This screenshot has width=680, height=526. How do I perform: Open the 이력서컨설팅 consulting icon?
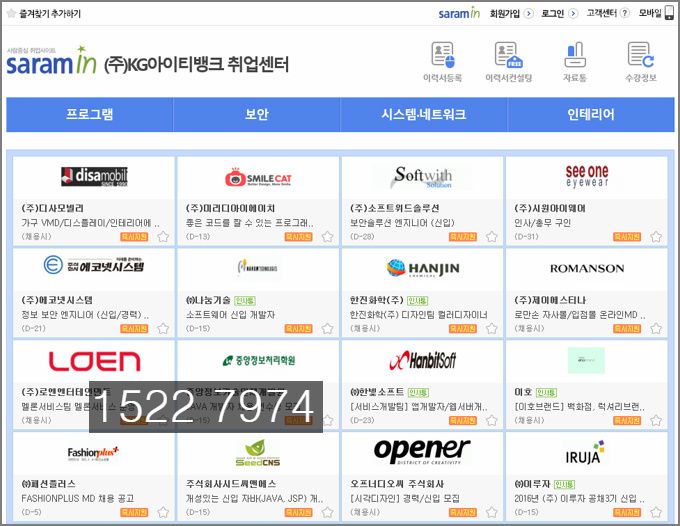point(508,55)
